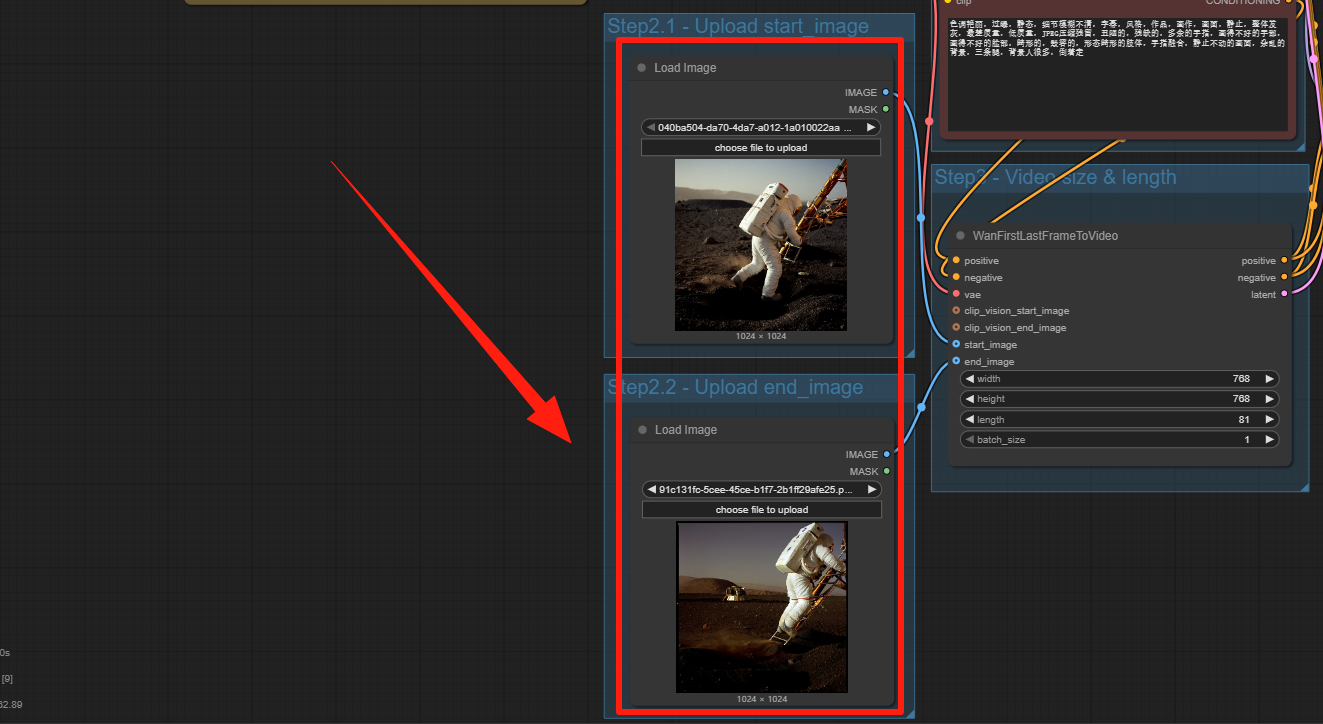Click the batch_size value 1

(x=1247, y=440)
